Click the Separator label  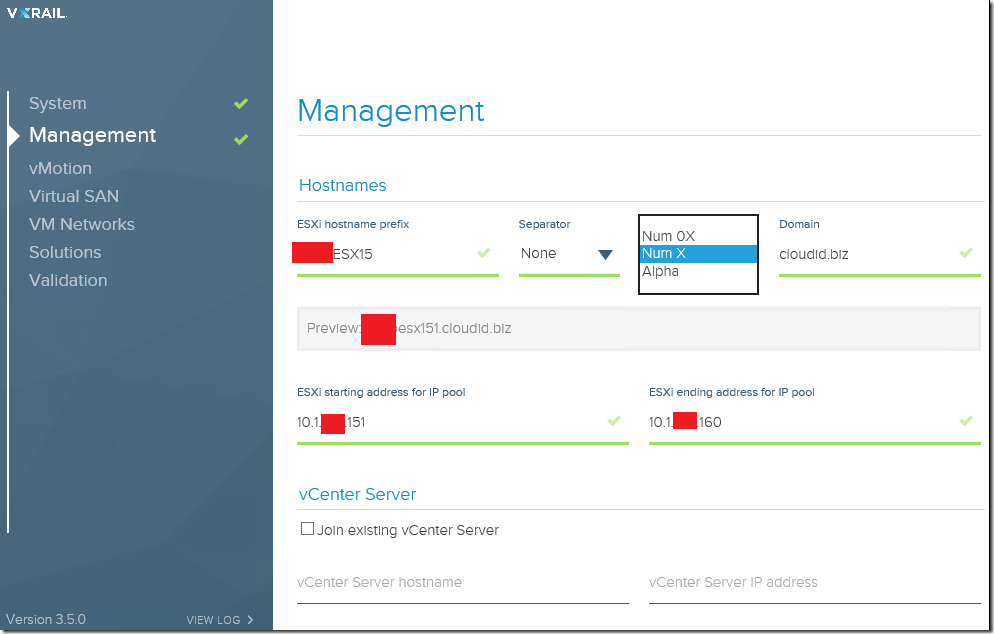pyautogui.click(x=545, y=224)
